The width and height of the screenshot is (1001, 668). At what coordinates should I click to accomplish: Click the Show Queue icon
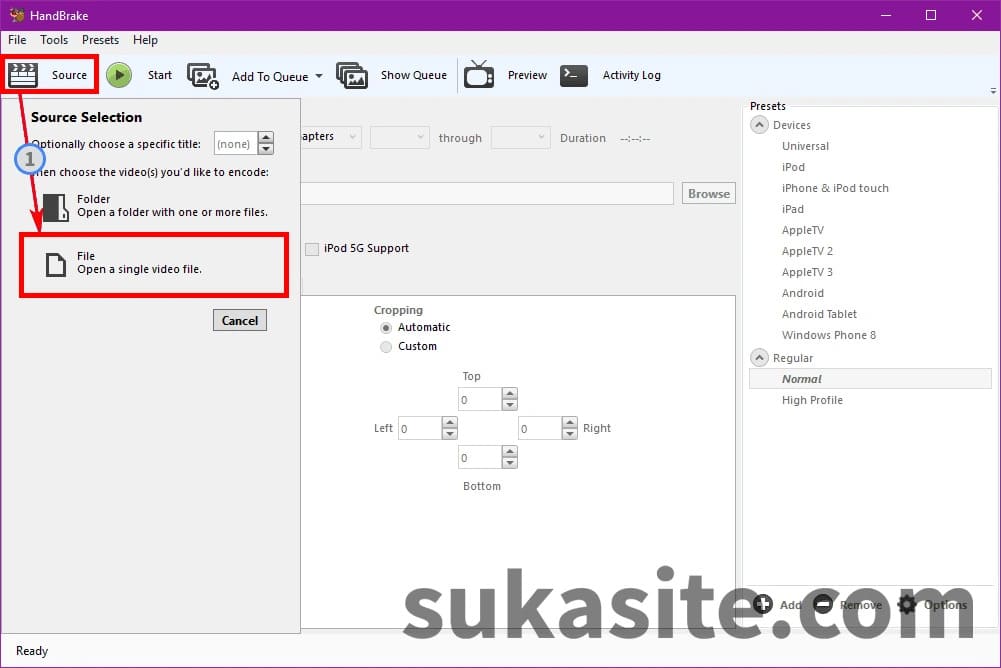tap(352, 75)
